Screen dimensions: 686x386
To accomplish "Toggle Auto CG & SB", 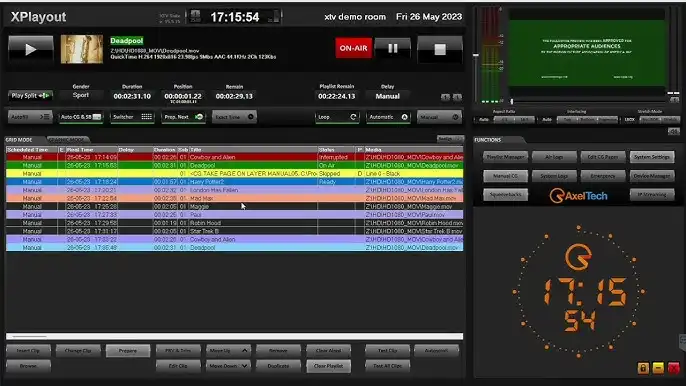I will [81, 117].
